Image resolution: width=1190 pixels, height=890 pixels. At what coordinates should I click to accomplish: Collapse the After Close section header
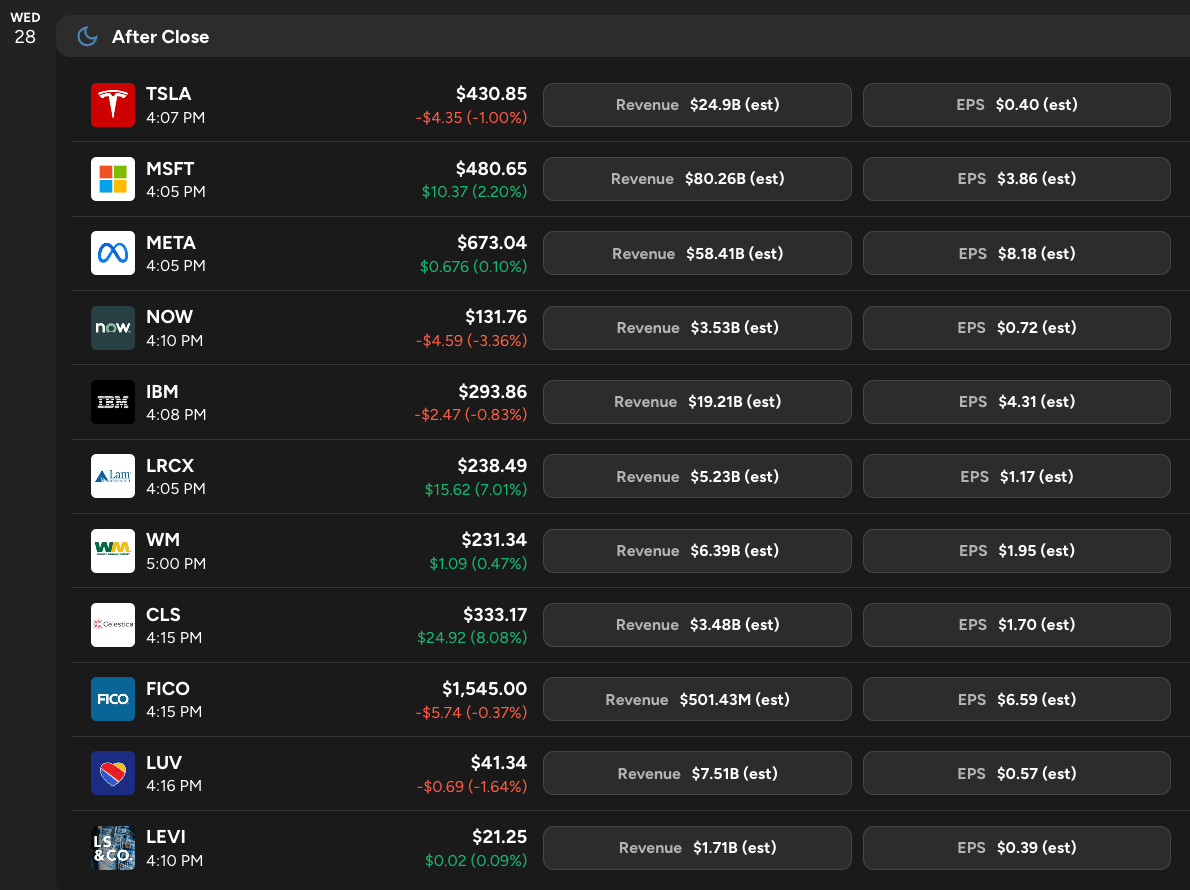pyautogui.click(x=160, y=37)
